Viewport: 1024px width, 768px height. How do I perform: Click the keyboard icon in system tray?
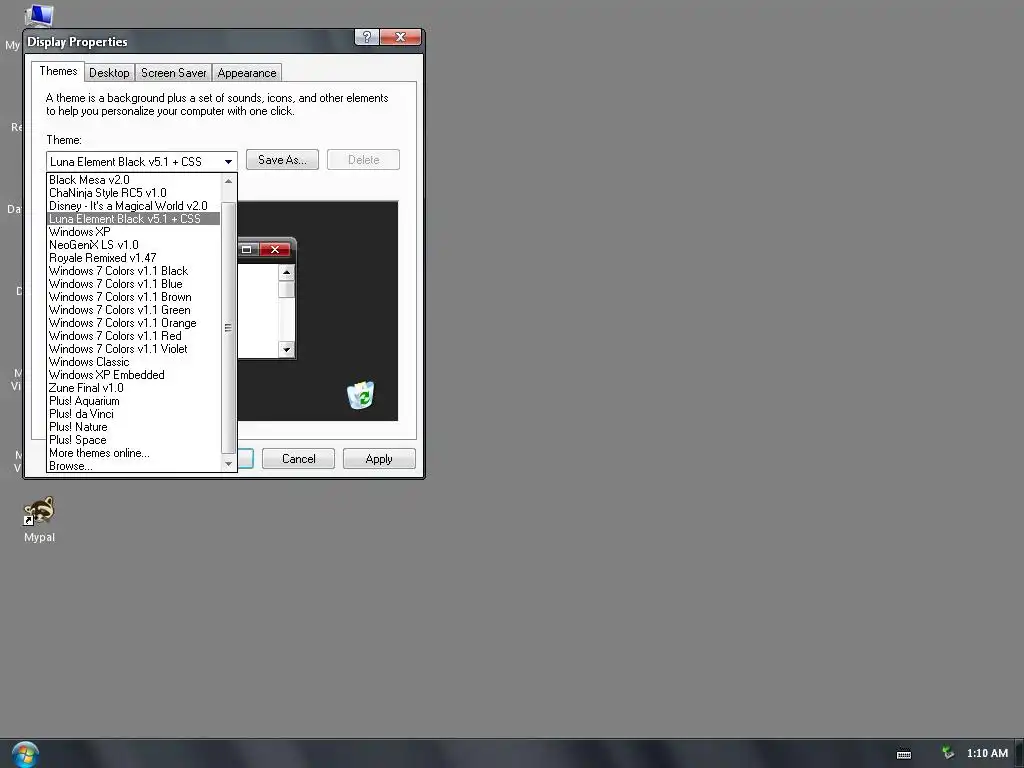point(904,754)
